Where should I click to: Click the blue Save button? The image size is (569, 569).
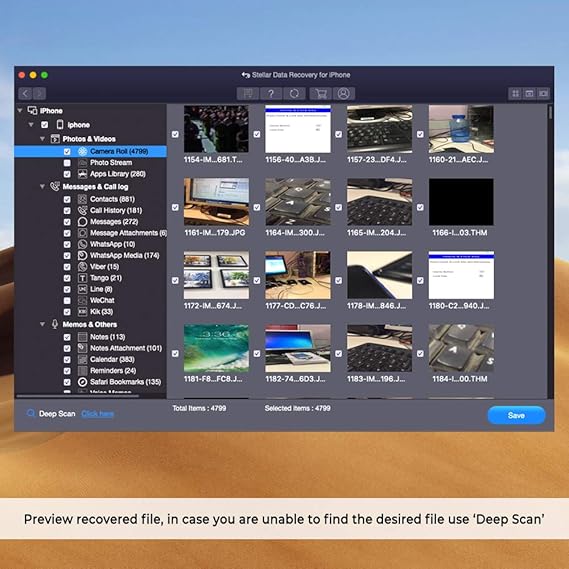(516, 415)
